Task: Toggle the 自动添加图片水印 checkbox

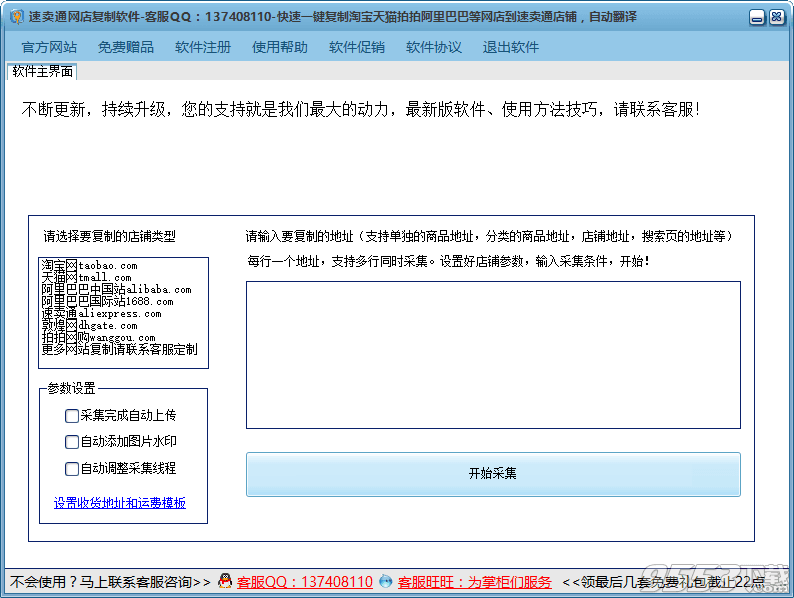Action: tap(71, 442)
